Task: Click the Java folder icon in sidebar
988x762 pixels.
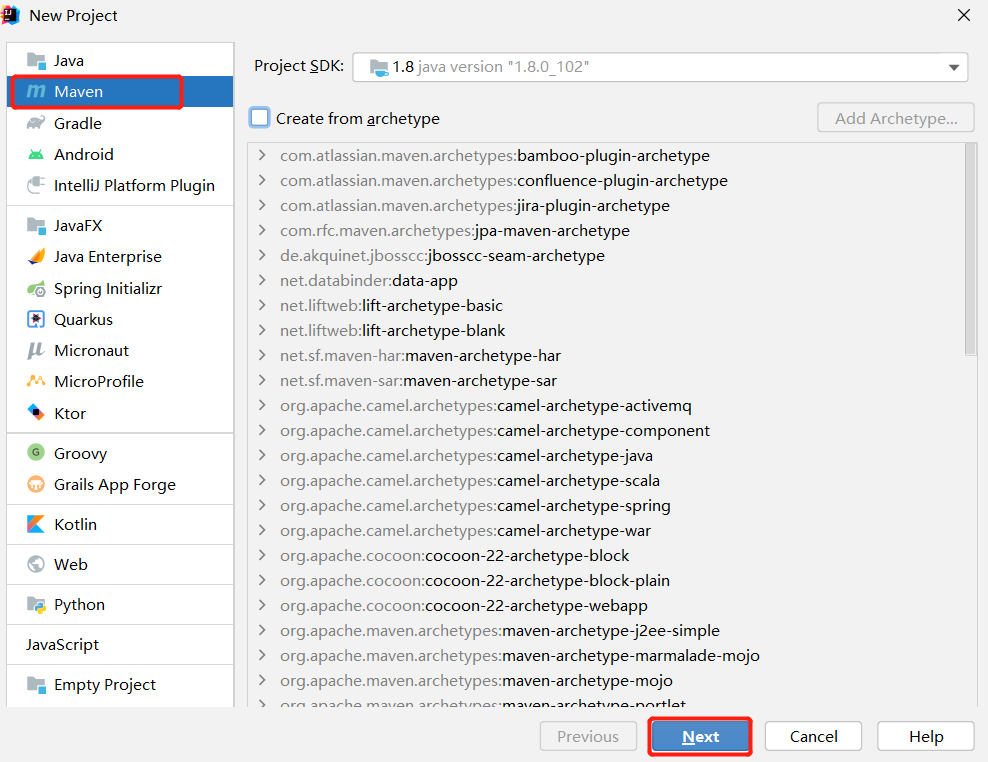Action: pyautogui.click(x=37, y=61)
